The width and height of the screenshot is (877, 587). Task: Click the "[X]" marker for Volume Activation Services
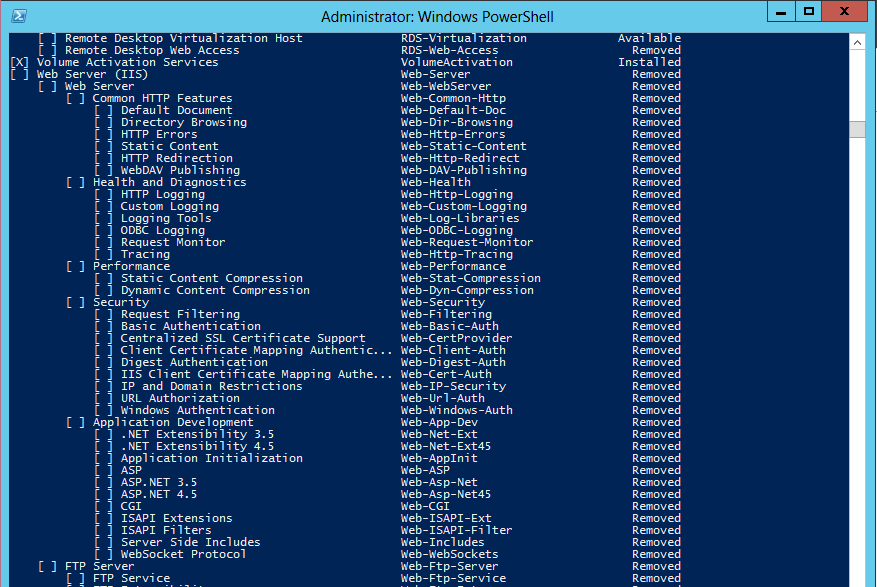[x=20, y=62]
